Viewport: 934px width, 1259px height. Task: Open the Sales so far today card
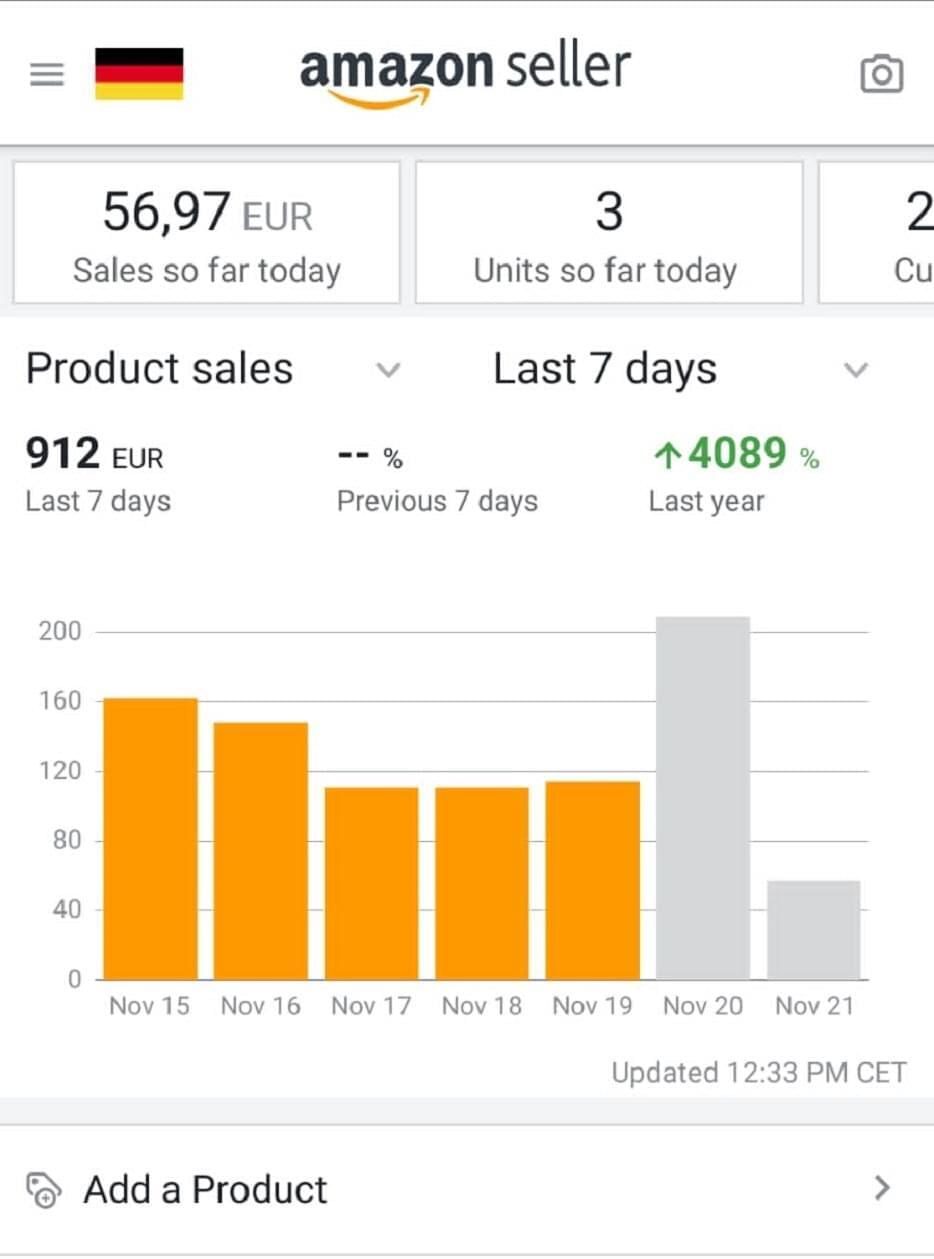(x=206, y=232)
